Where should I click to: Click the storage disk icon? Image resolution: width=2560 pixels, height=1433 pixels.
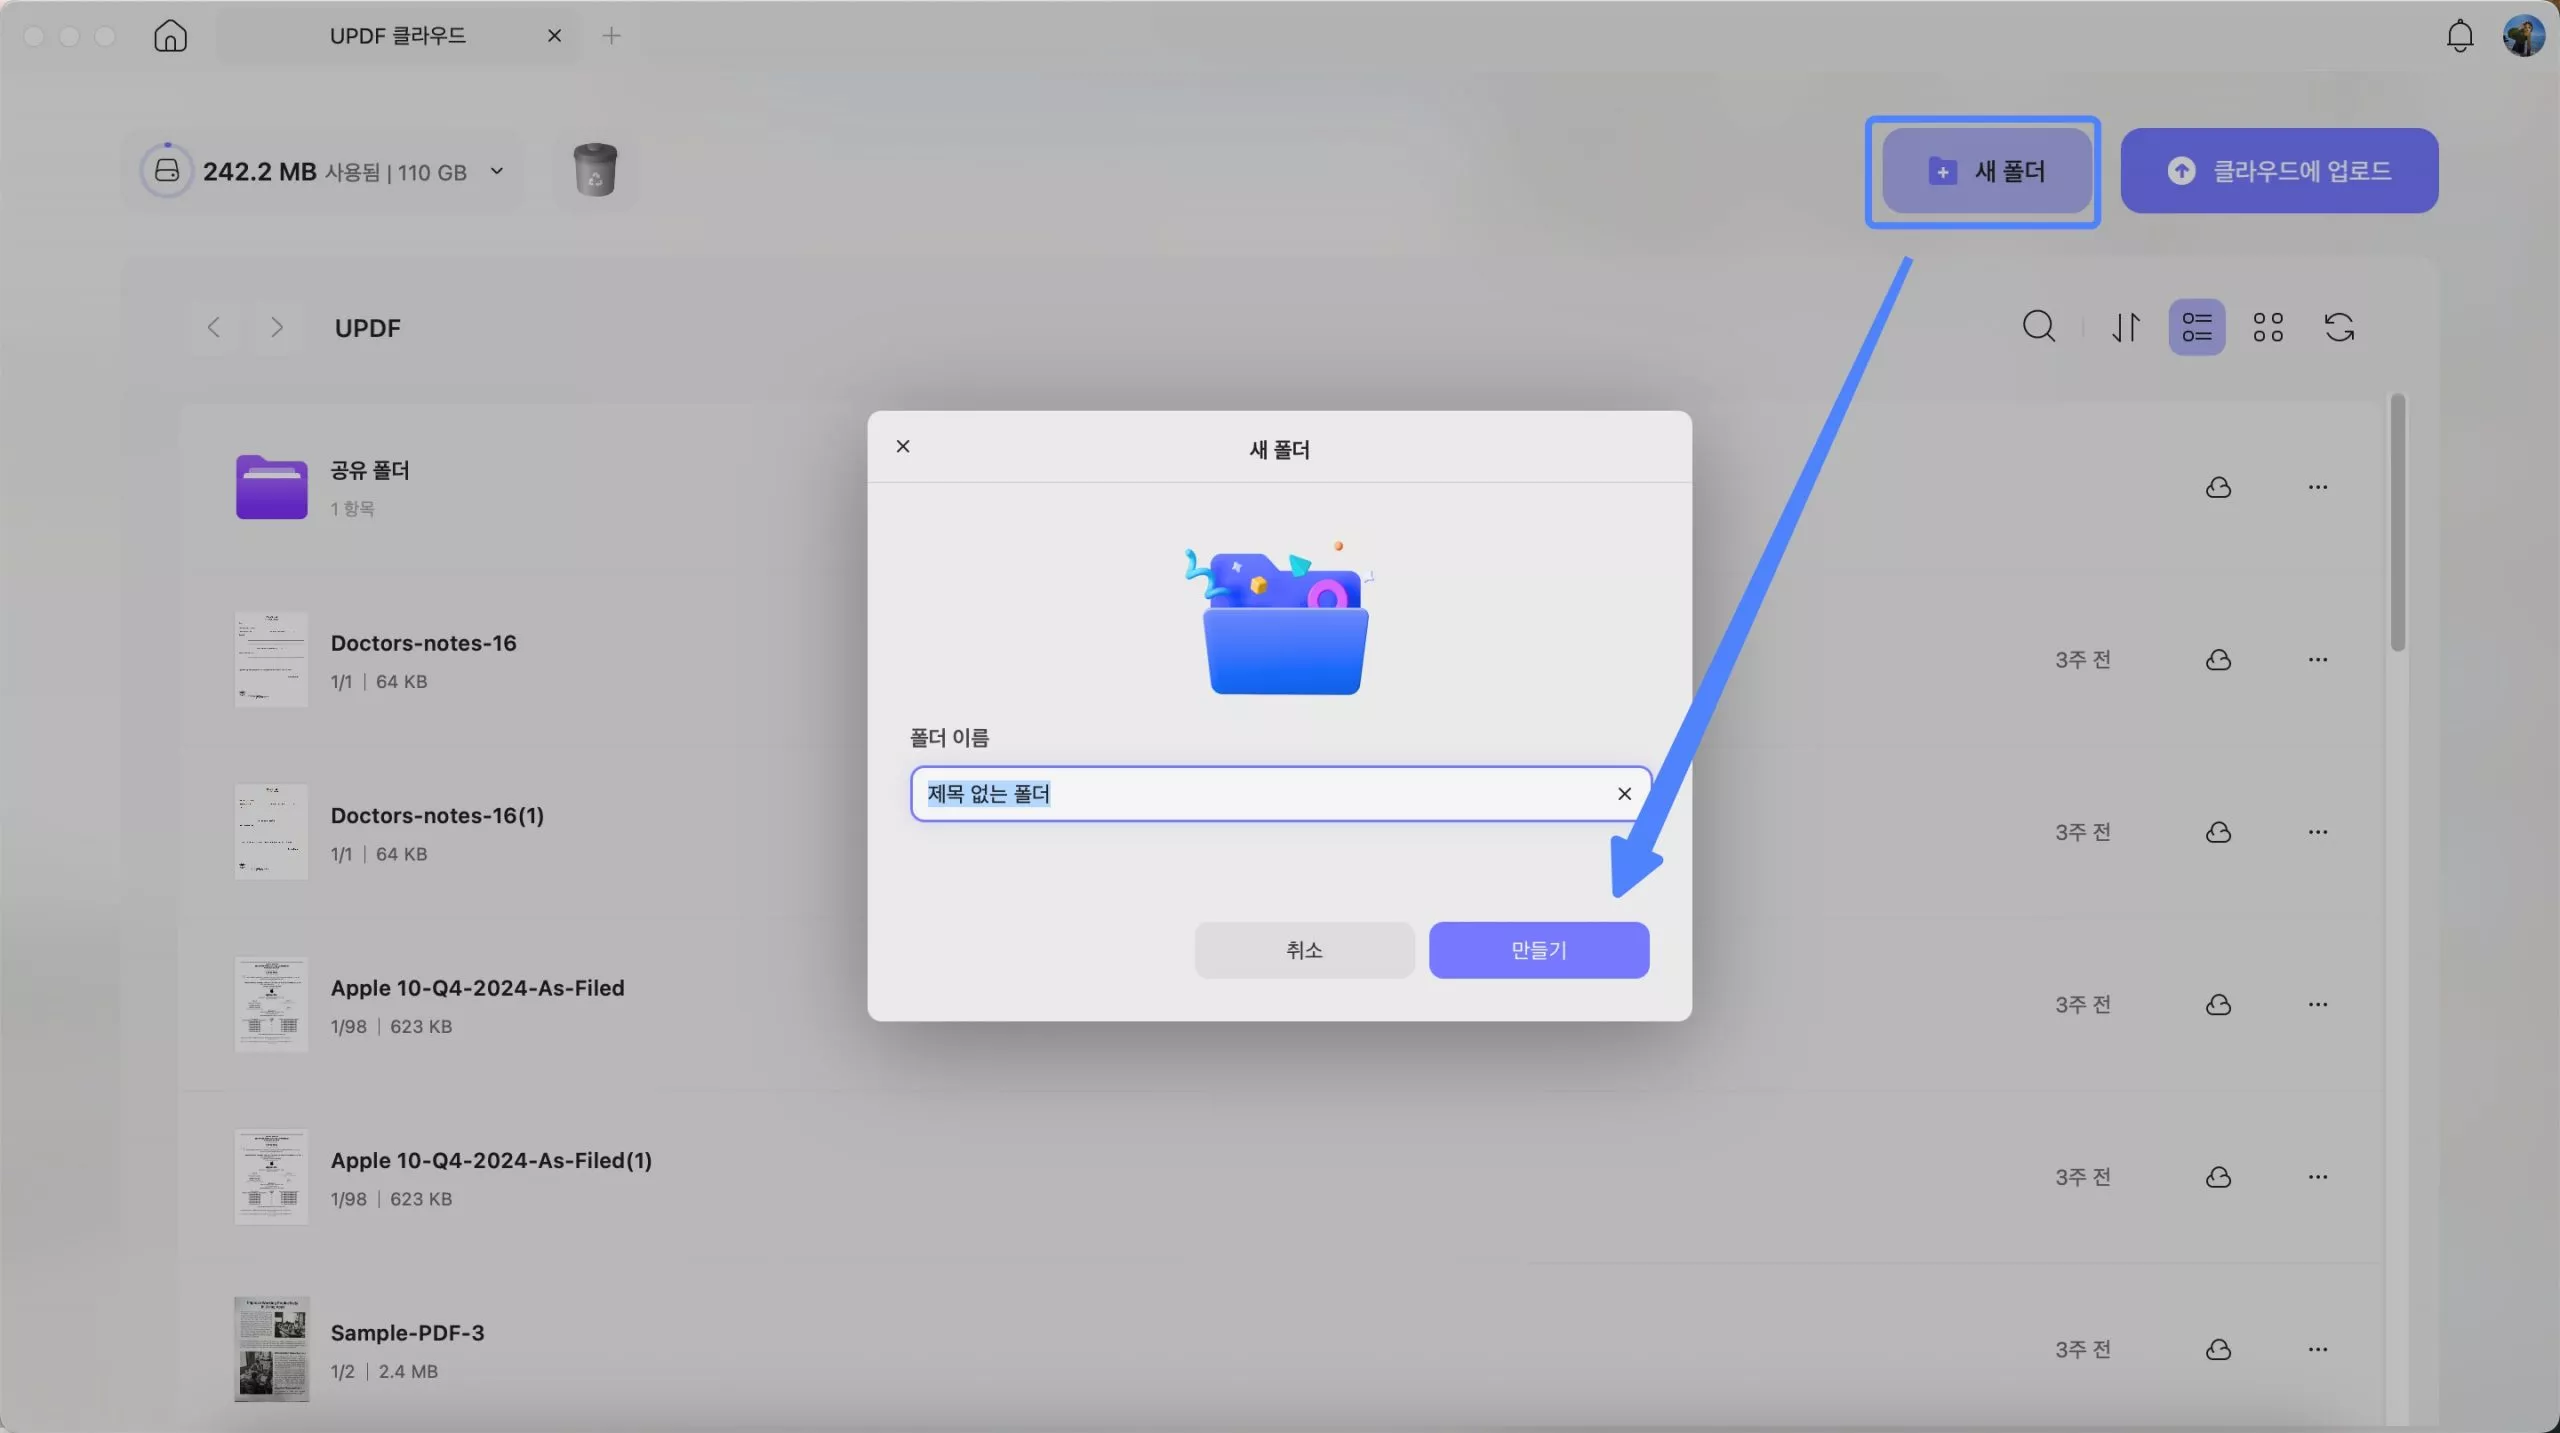click(167, 171)
